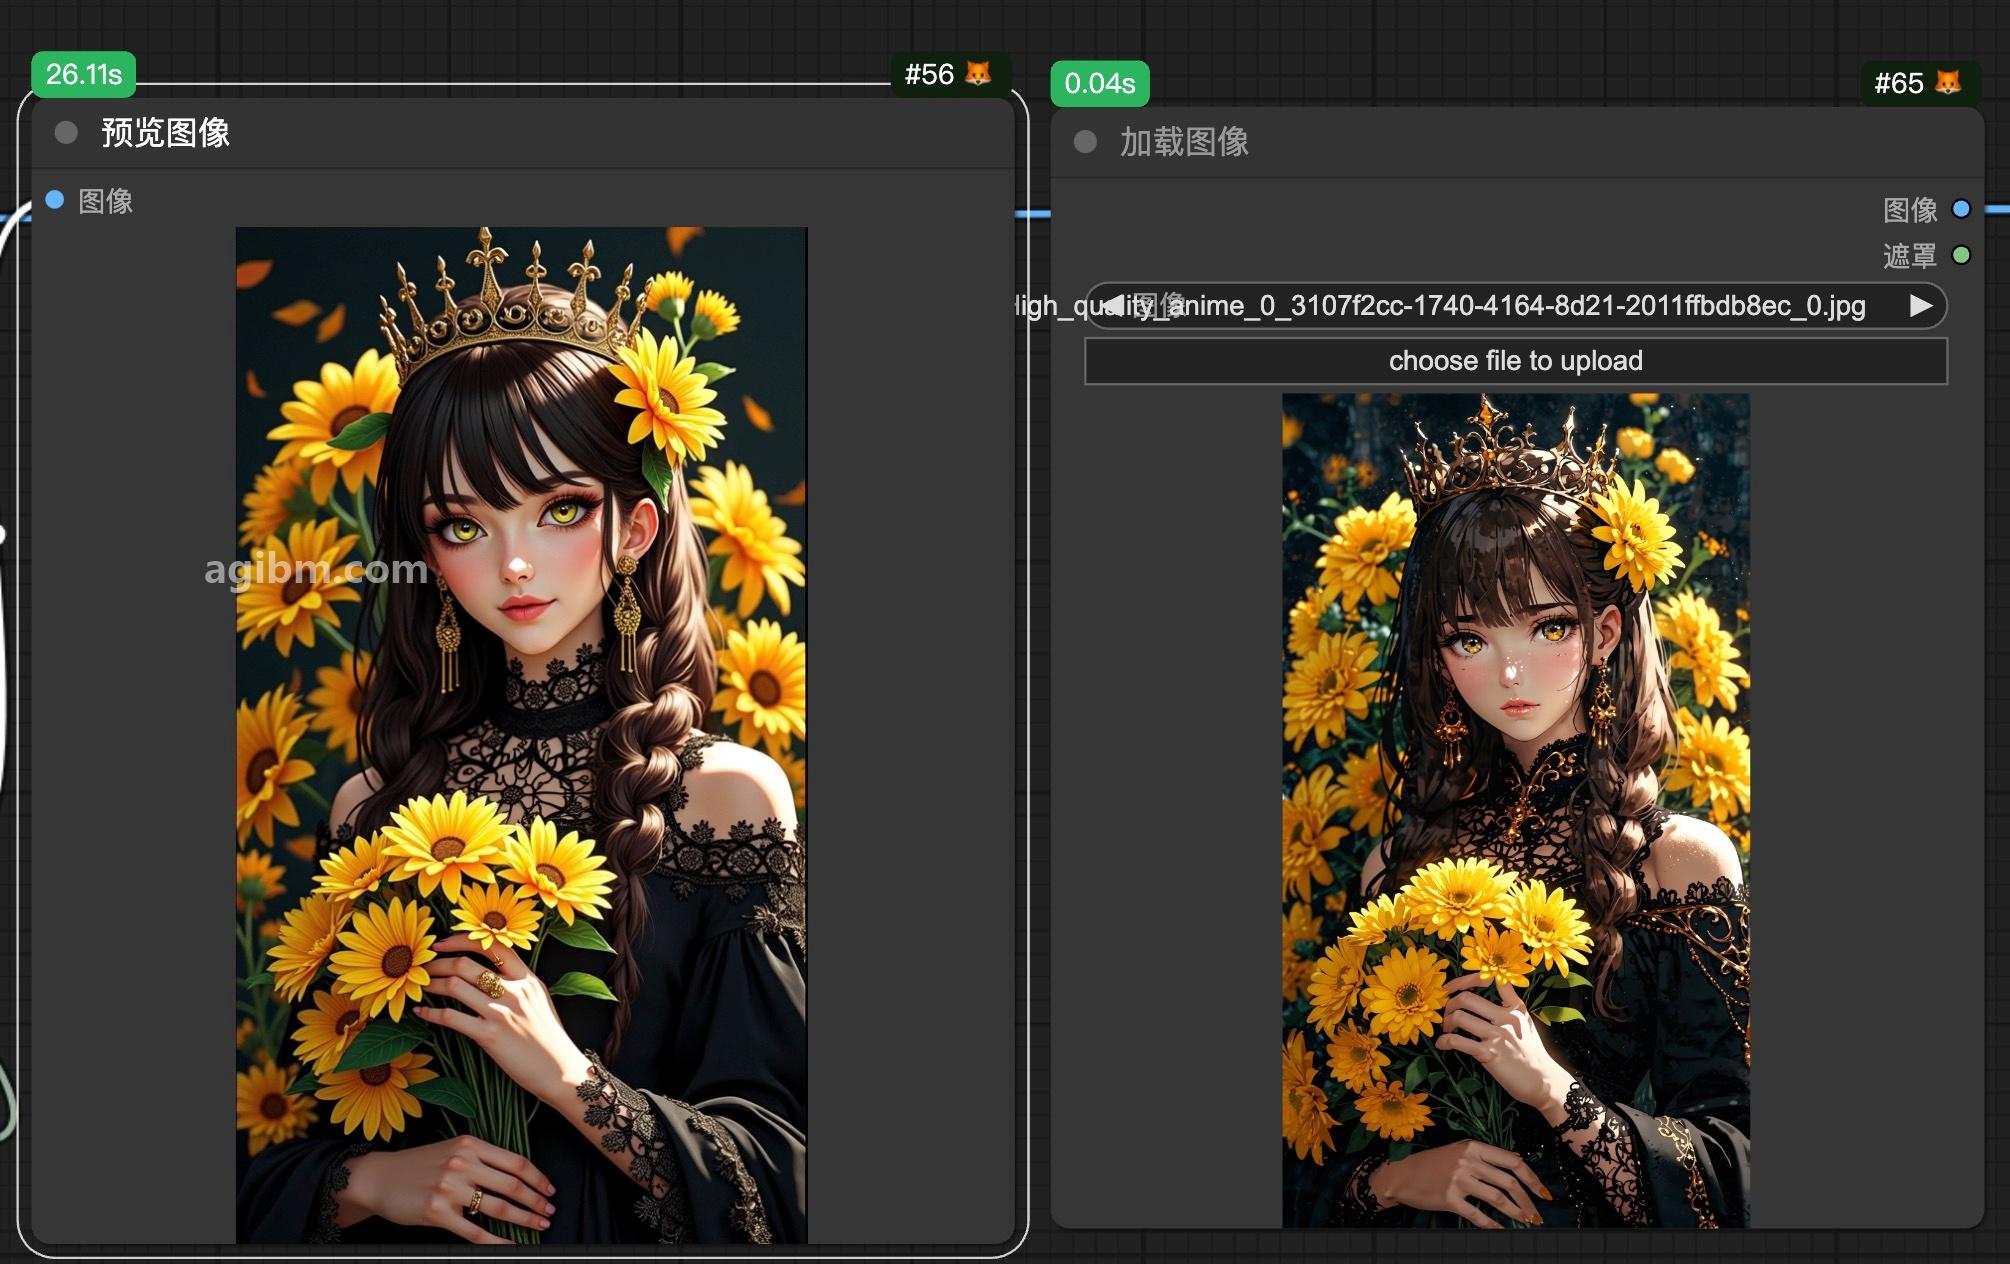Click the blue 图像 output socket on the load image node

coord(1961,209)
